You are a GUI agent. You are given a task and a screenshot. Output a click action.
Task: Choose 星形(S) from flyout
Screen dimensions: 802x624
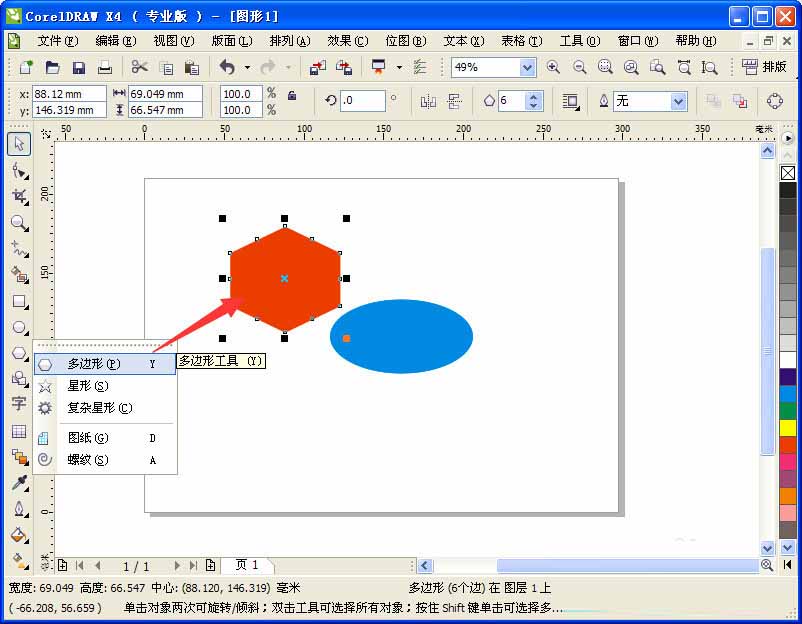105,386
